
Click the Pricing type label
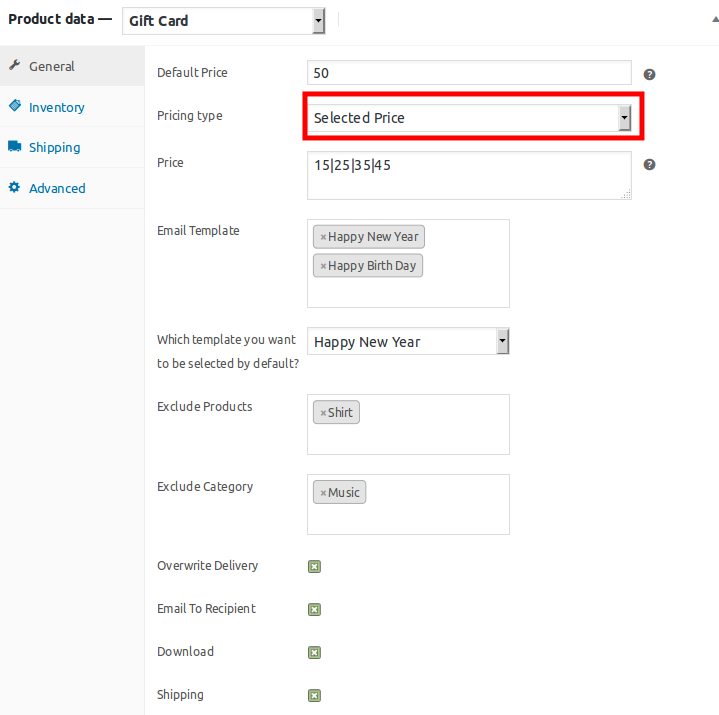coord(190,116)
